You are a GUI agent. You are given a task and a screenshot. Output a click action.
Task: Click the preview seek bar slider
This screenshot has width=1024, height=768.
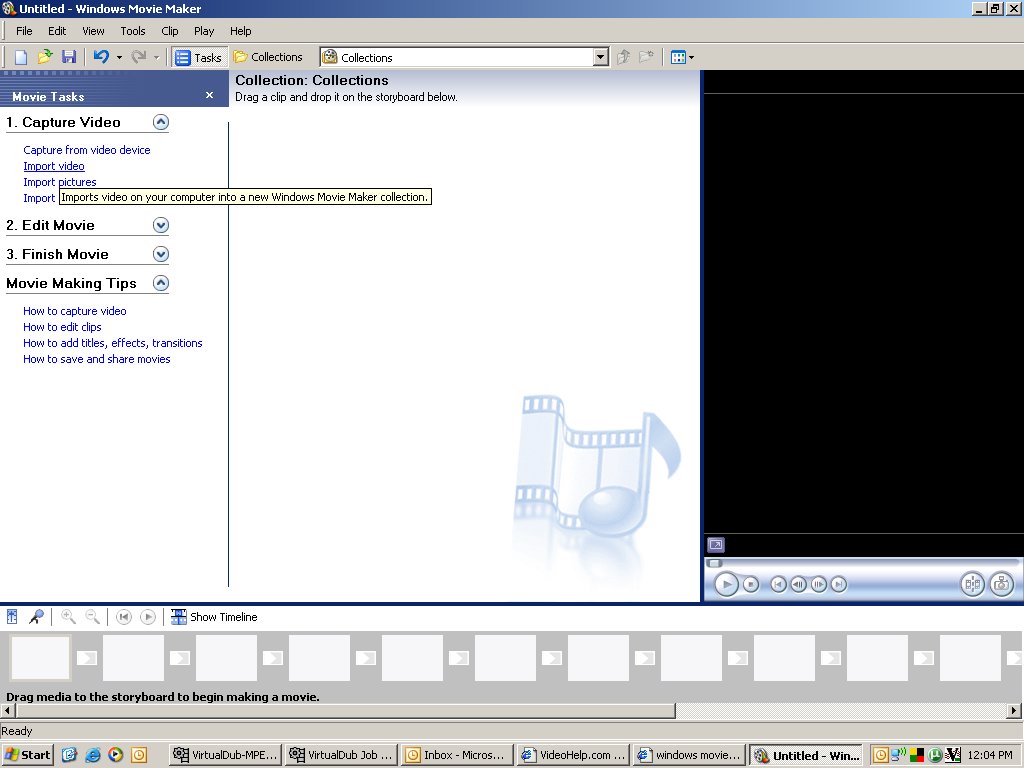715,564
